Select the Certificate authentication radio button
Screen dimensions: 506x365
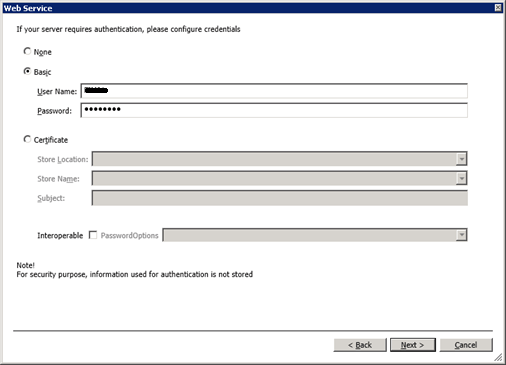pyautogui.click(x=27, y=139)
